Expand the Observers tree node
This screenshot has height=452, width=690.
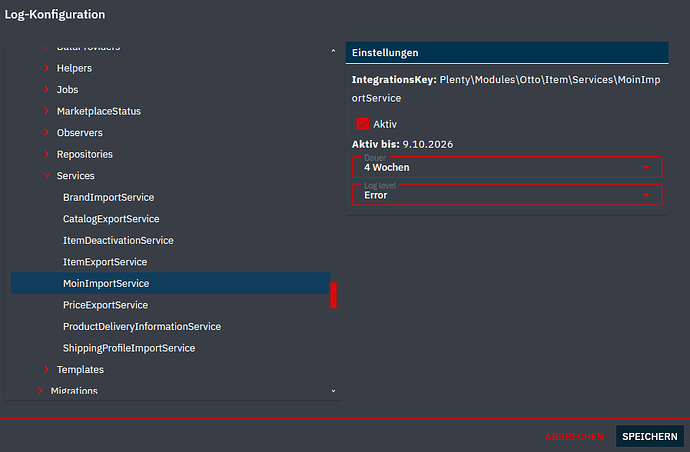tap(46, 132)
